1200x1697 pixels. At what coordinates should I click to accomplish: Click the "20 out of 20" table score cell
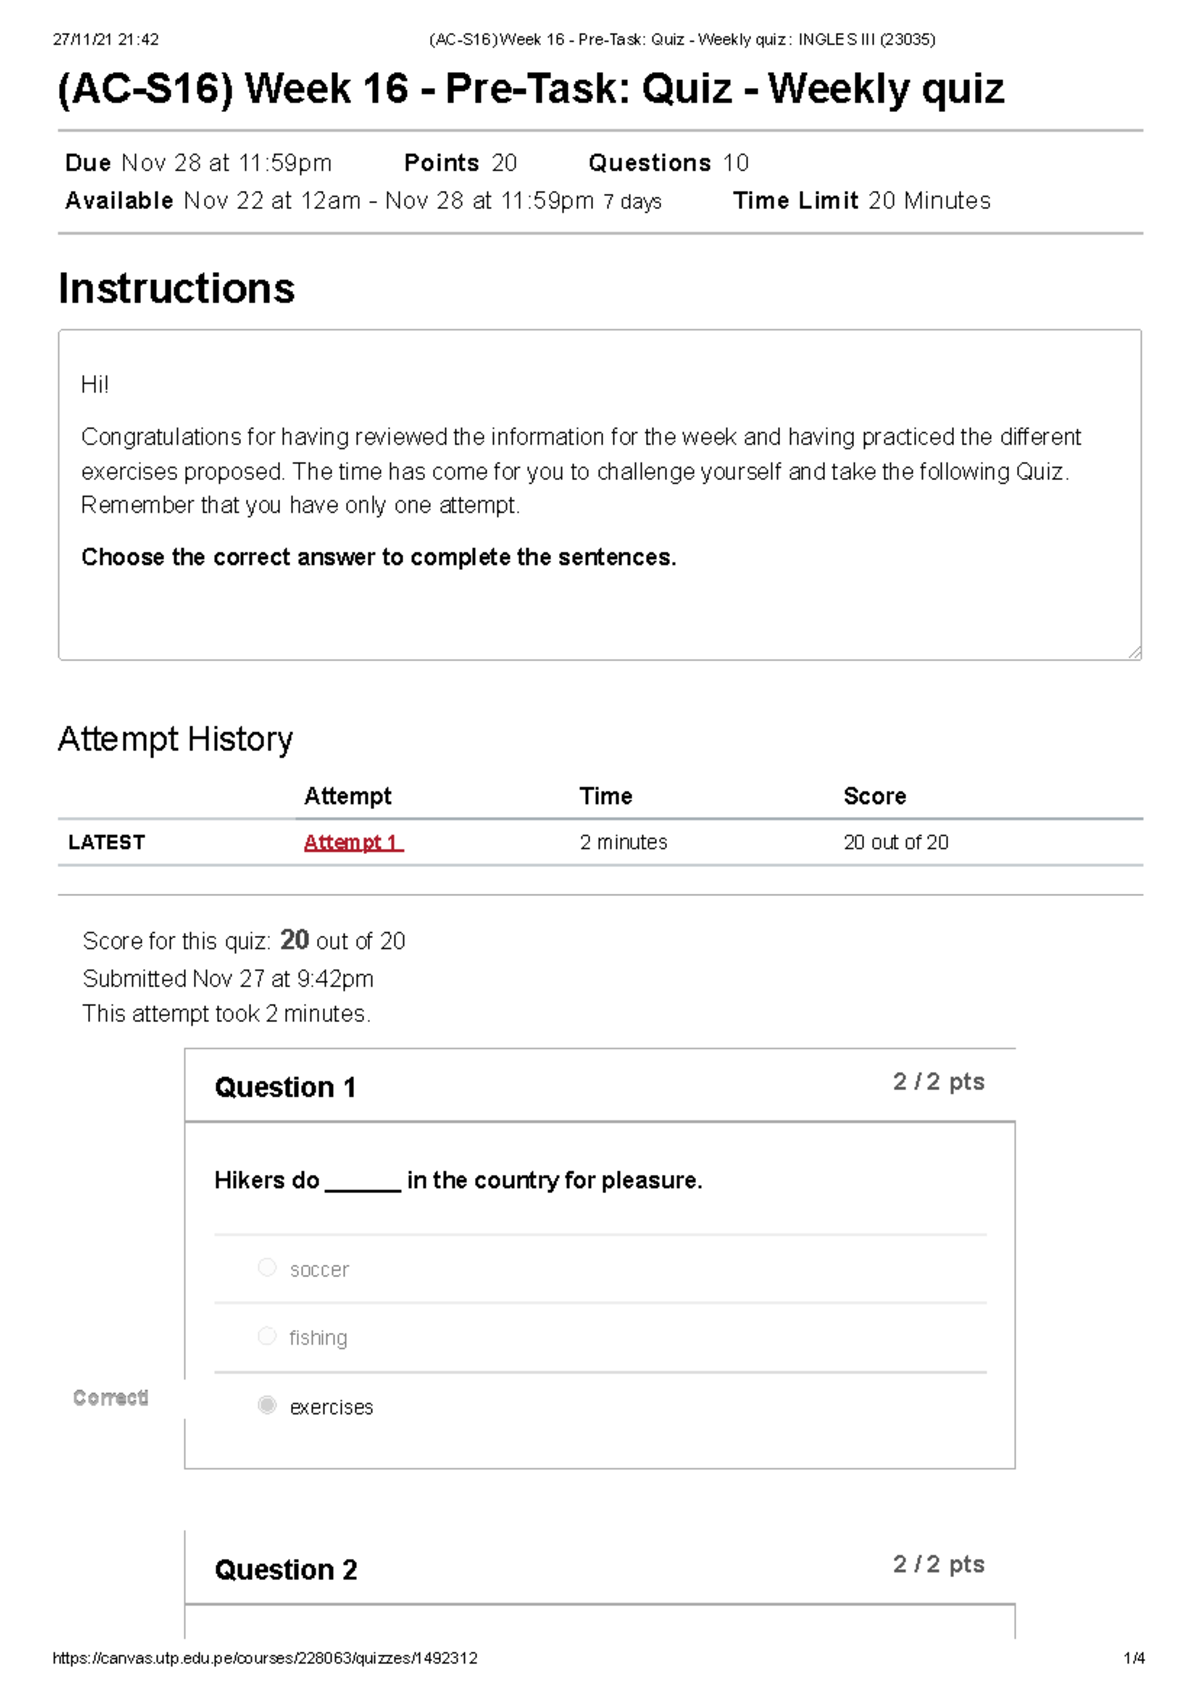pos(895,843)
